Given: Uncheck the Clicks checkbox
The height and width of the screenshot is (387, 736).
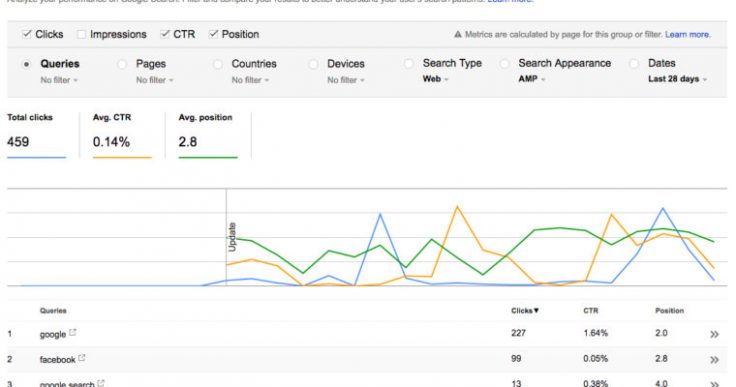Looking at the screenshot, I should [27, 34].
